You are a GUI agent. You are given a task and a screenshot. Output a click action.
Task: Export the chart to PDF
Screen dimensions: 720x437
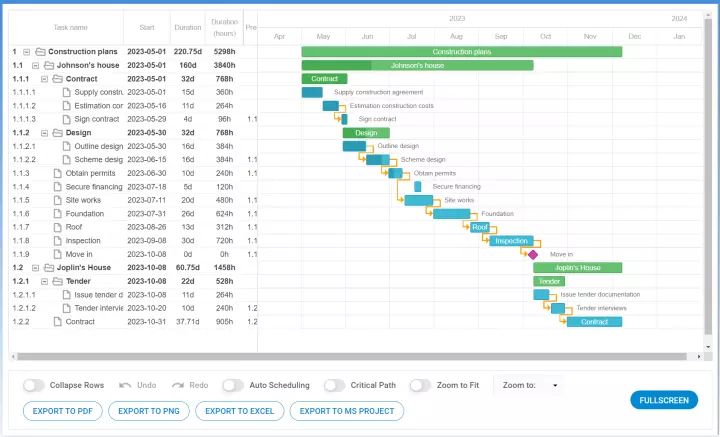[x=62, y=411]
